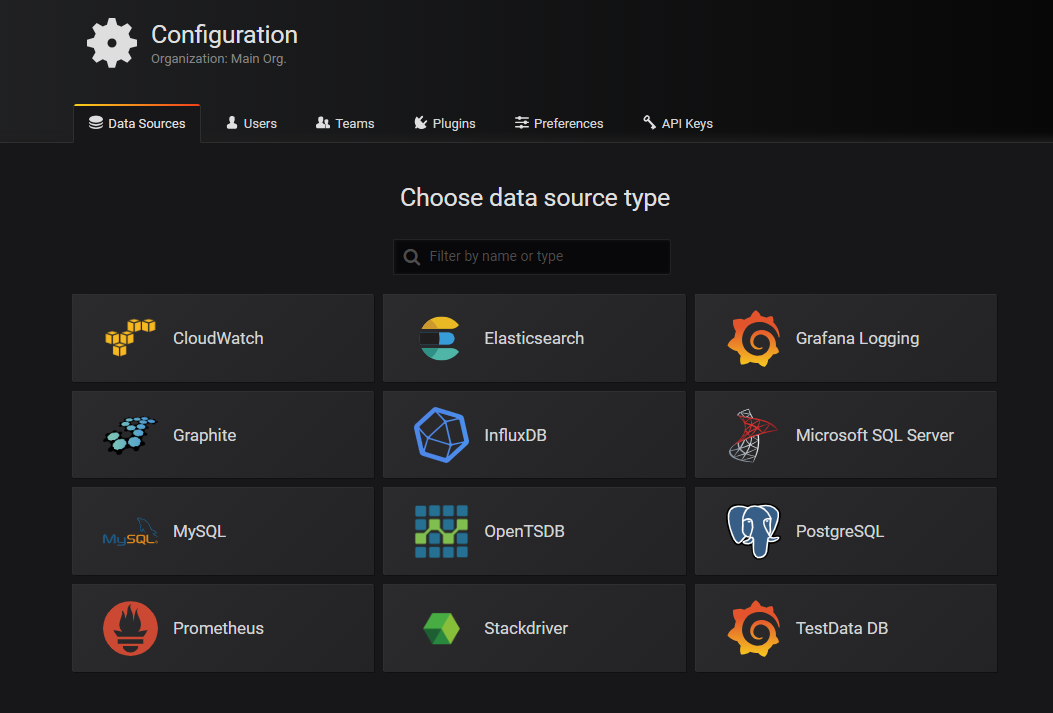1053x713 pixels.
Task: Click the Configuration gear icon
Action: pos(111,43)
